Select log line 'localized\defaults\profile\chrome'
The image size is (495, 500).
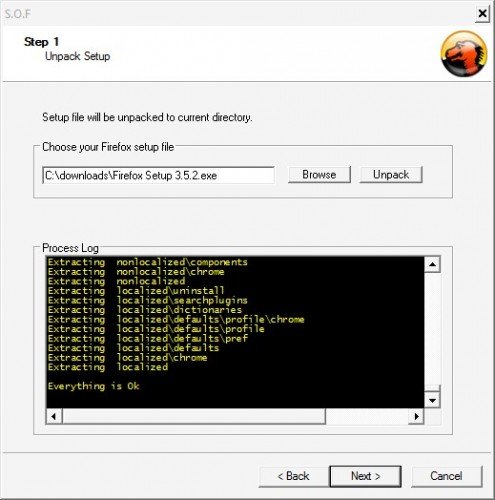coord(176,319)
